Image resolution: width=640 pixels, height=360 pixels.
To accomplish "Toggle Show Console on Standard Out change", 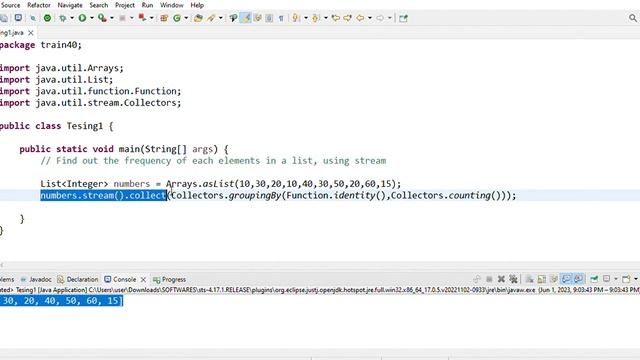I will coord(566,279).
